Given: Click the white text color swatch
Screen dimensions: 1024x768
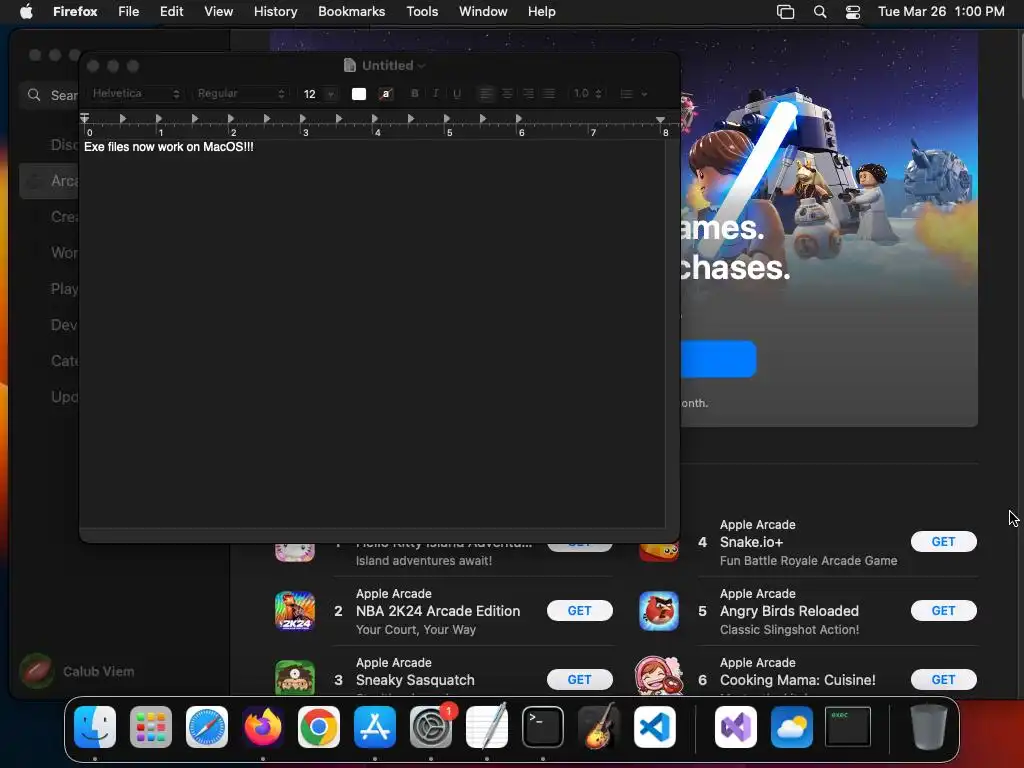Looking at the screenshot, I should coord(359,94).
